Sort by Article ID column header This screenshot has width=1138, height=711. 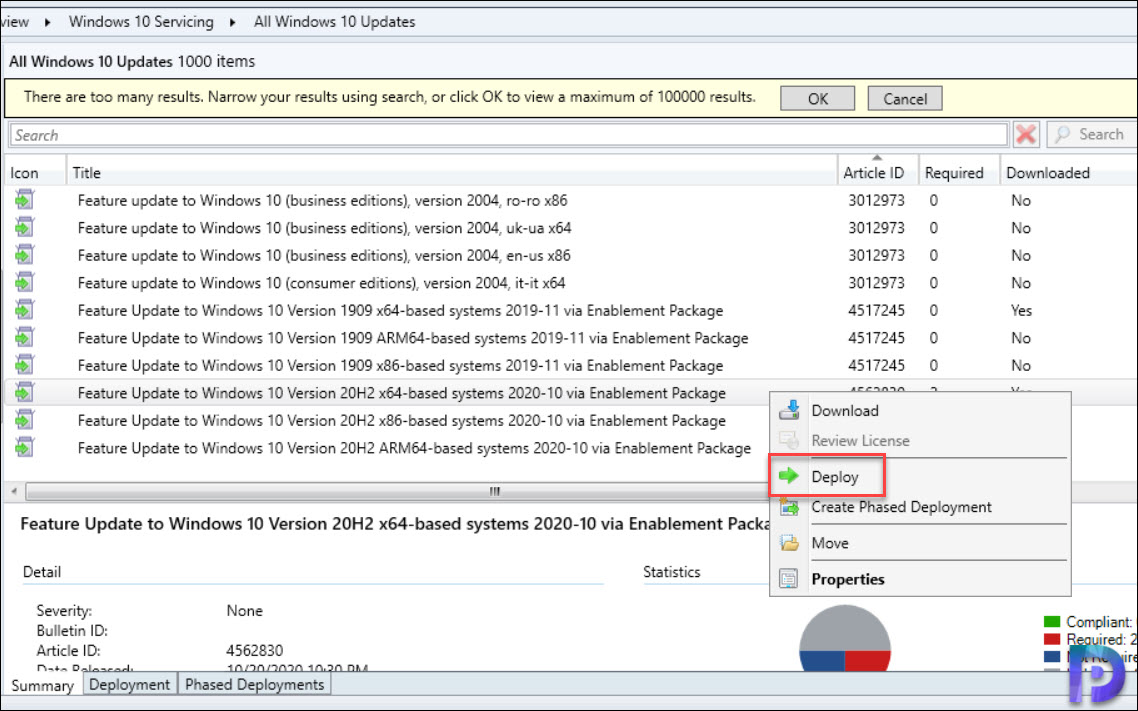878,173
